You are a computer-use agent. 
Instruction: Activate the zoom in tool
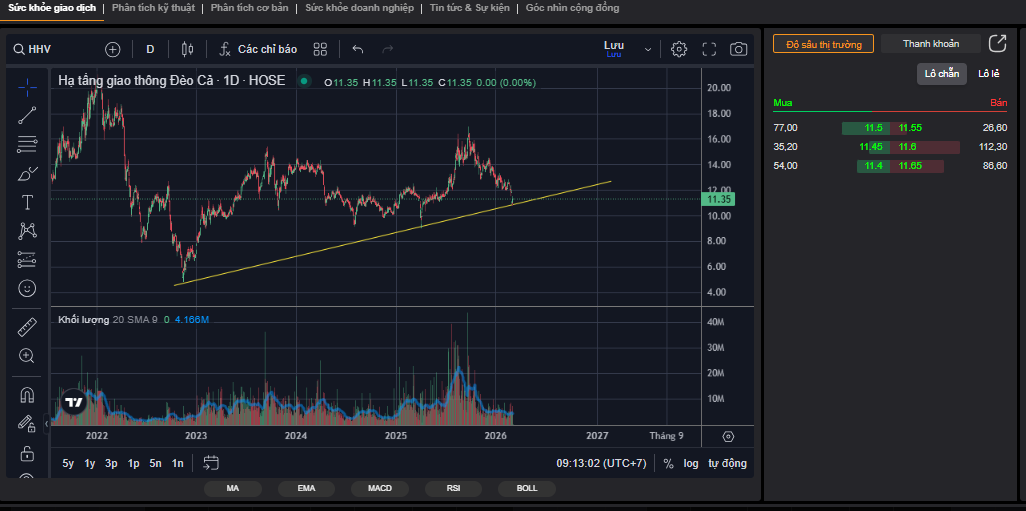coord(27,356)
